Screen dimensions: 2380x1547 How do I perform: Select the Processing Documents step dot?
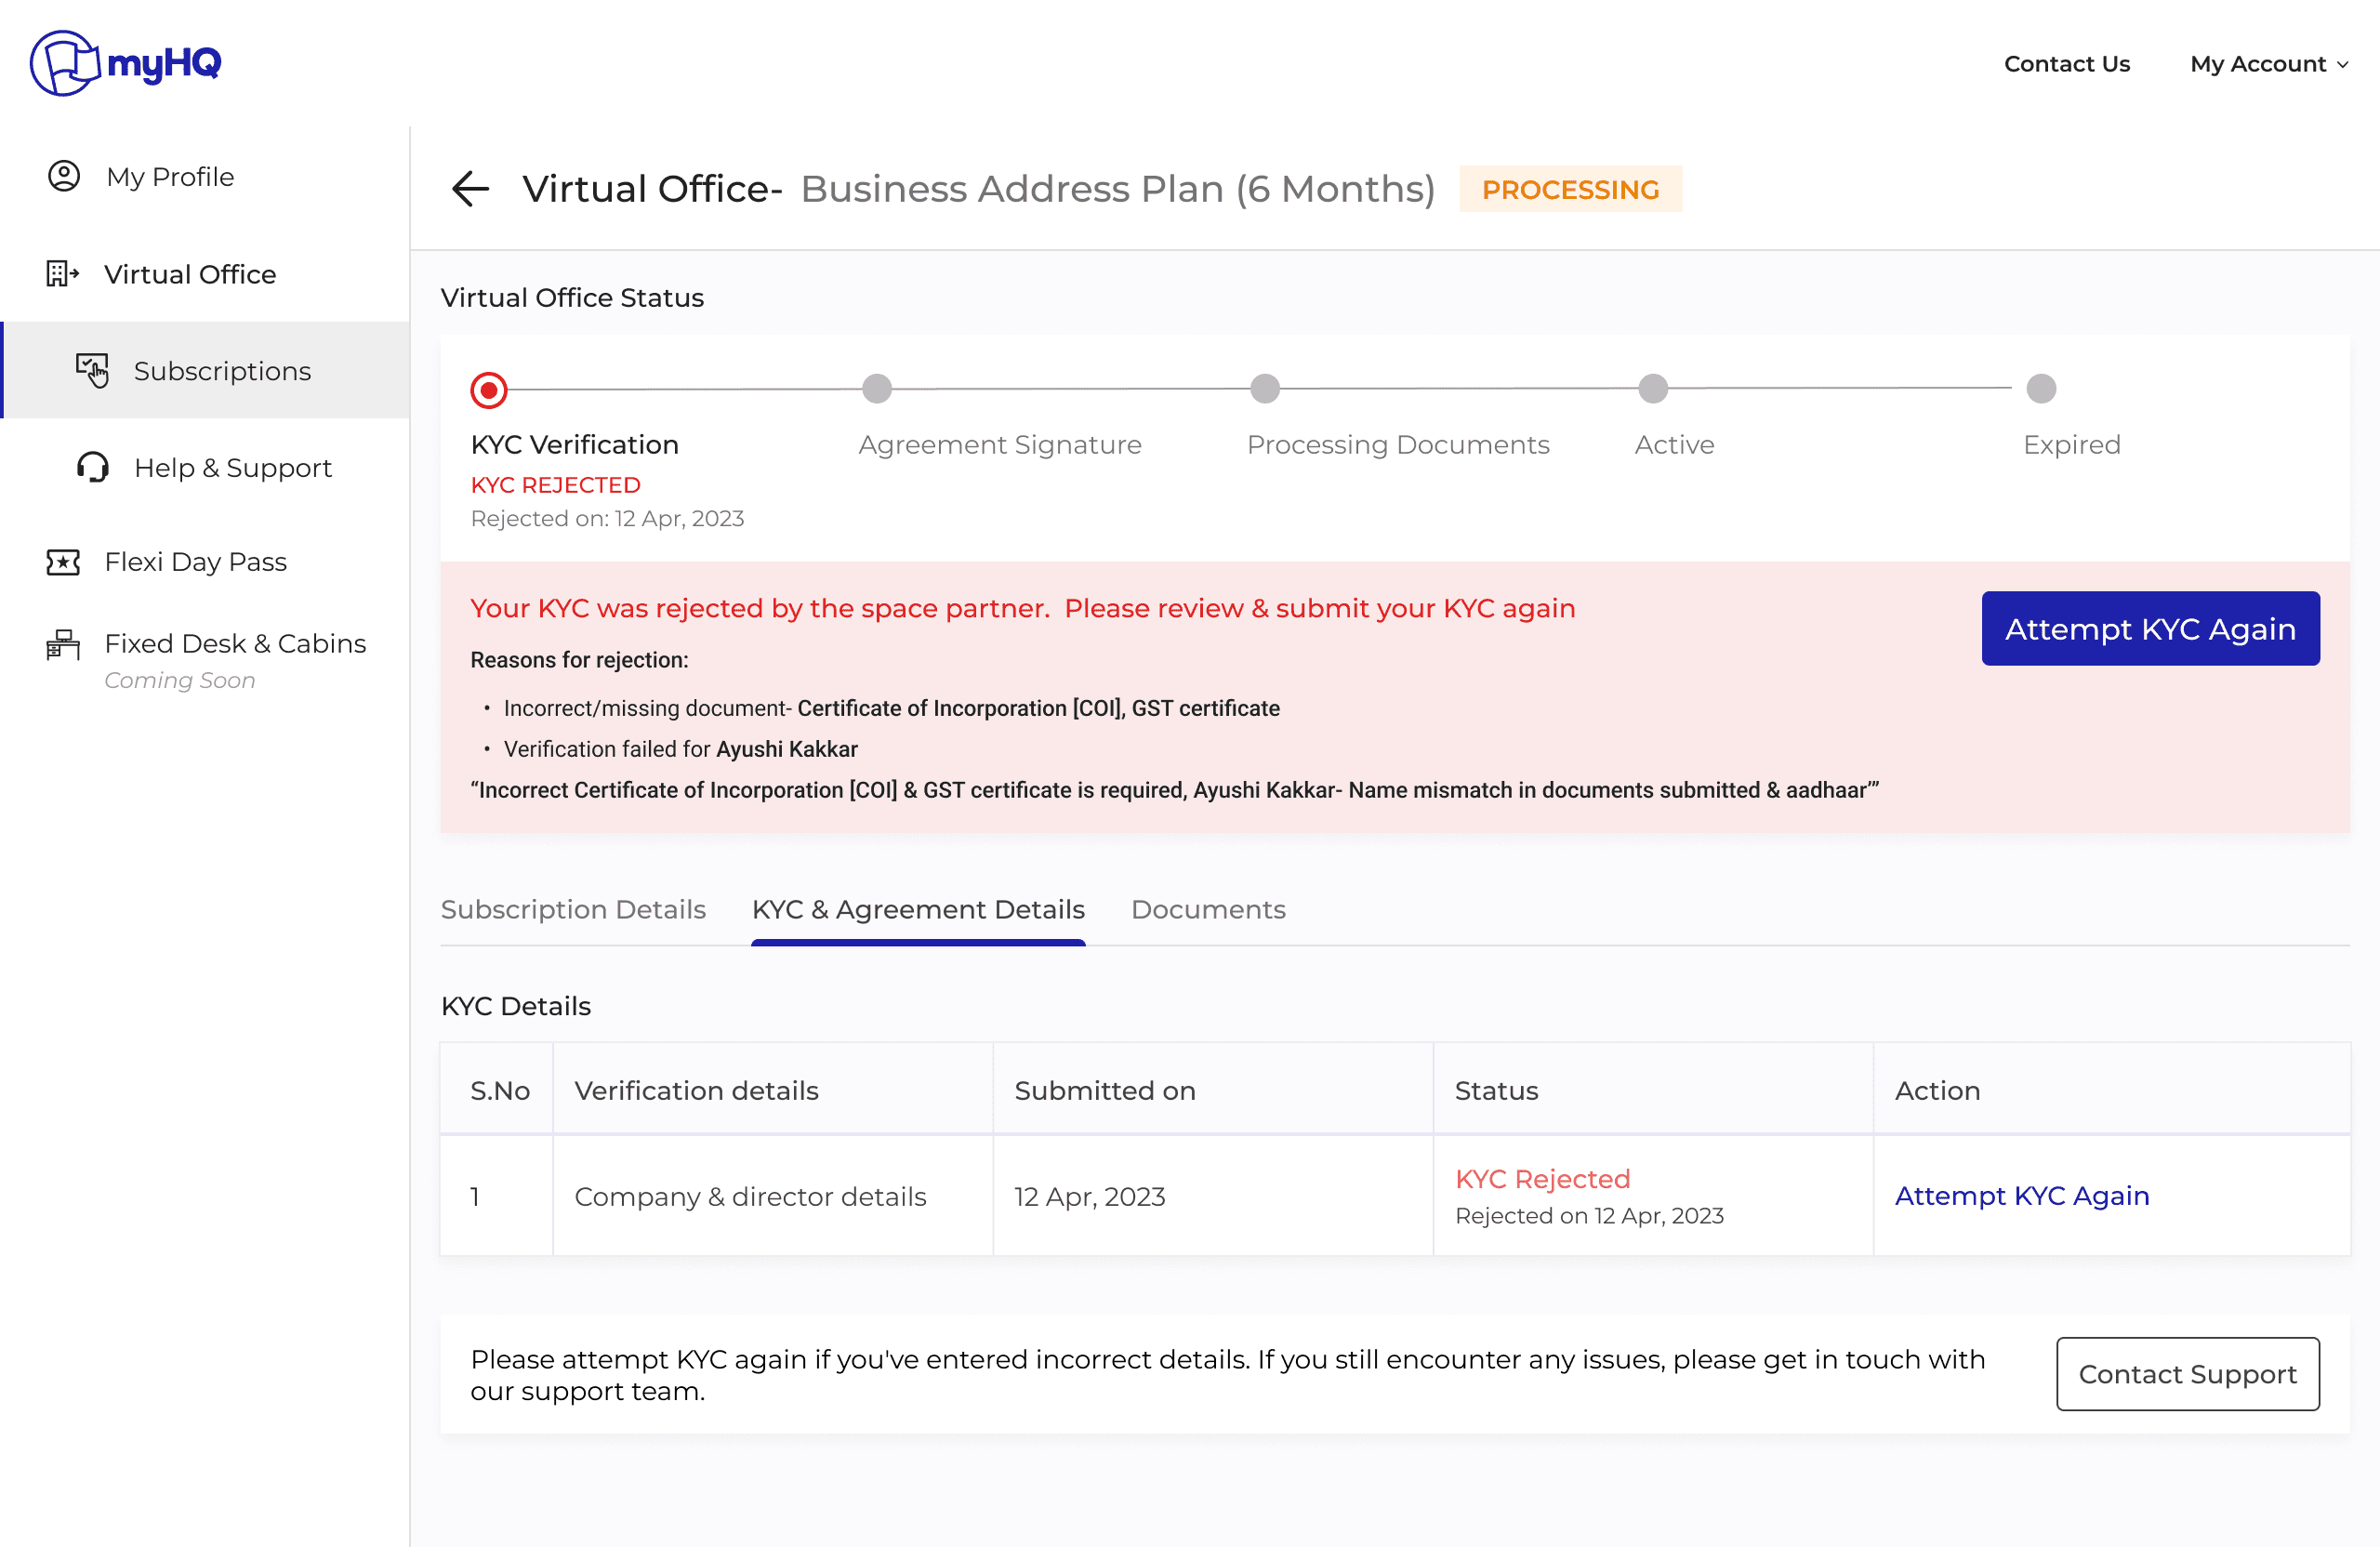click(1265, 388)
